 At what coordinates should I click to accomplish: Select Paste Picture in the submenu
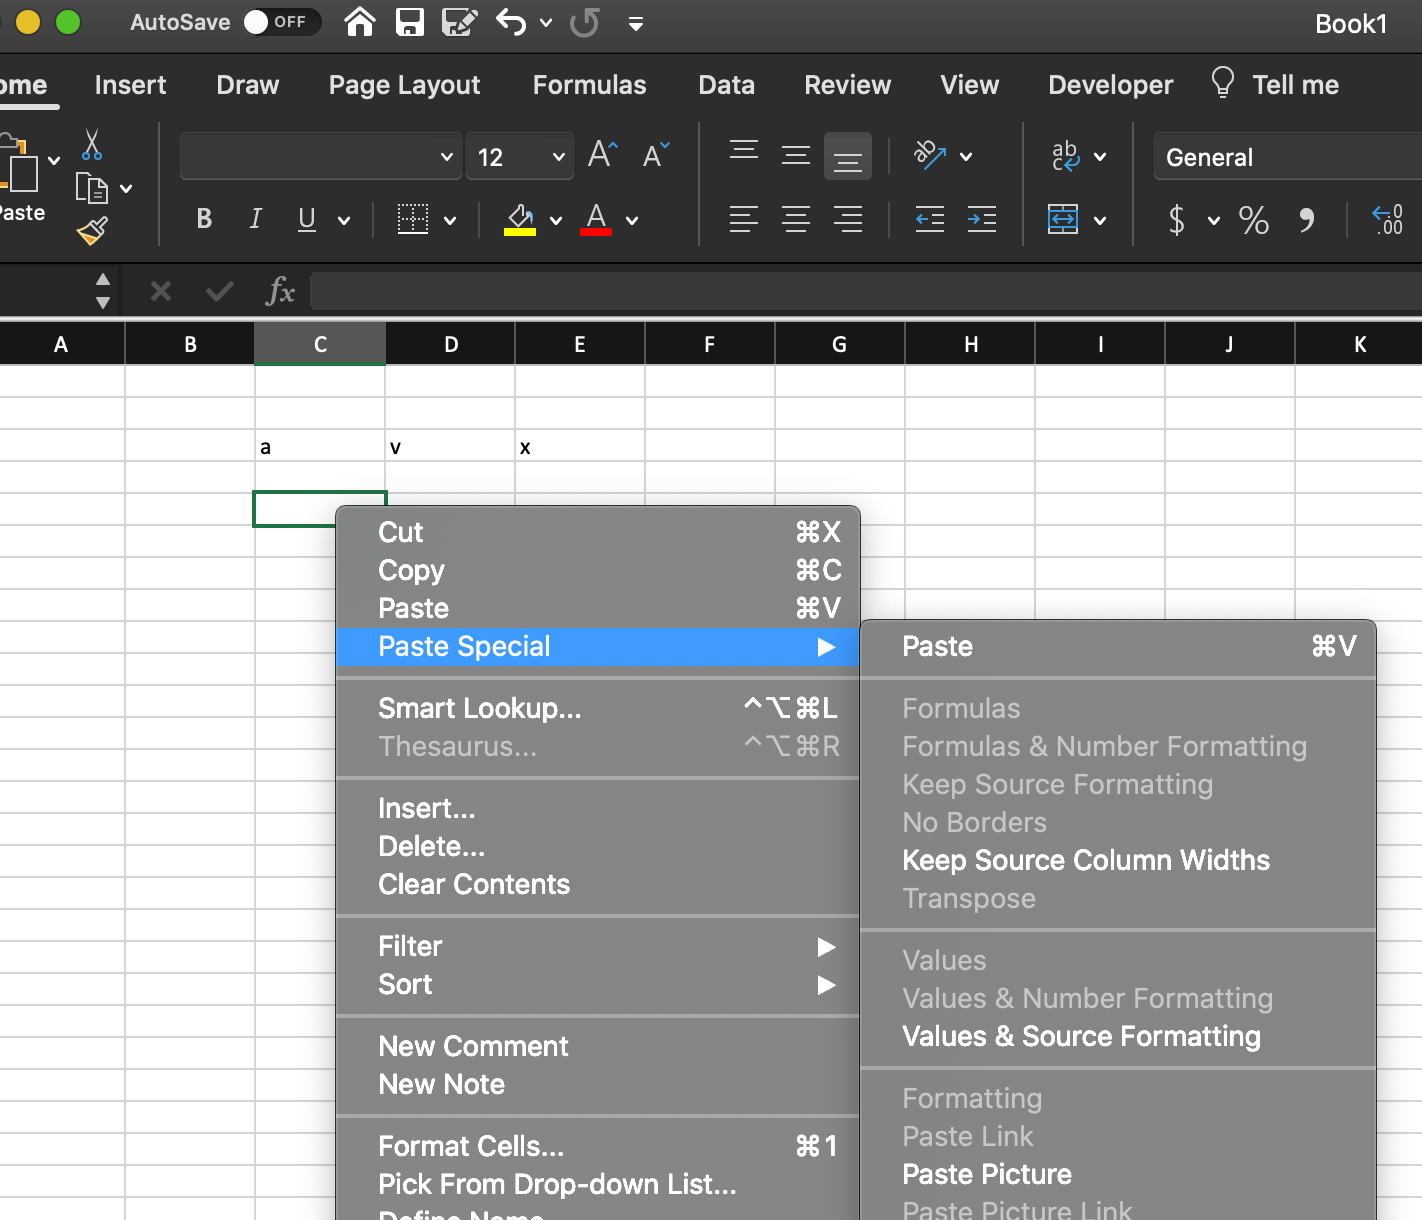(1118, 1174)
